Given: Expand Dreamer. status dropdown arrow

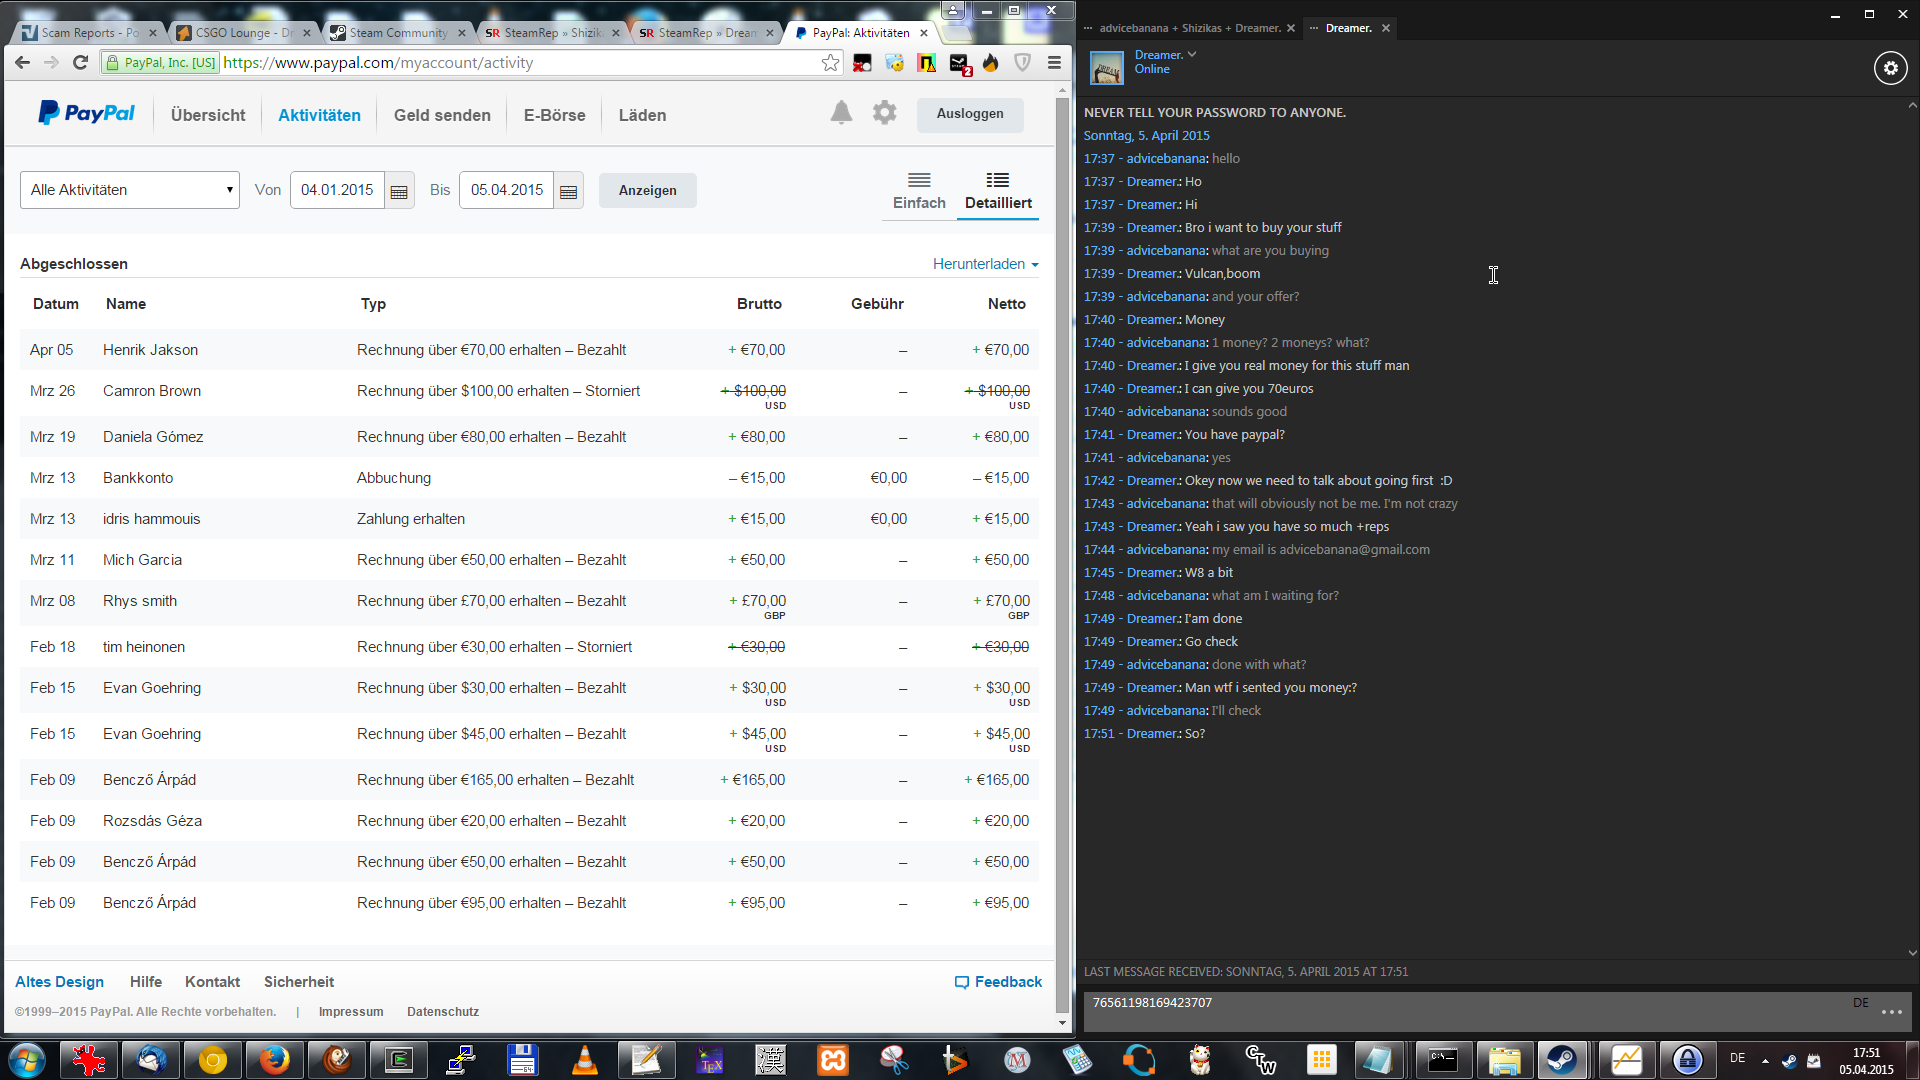Looking at the screenshot, I should point(1192,55).
